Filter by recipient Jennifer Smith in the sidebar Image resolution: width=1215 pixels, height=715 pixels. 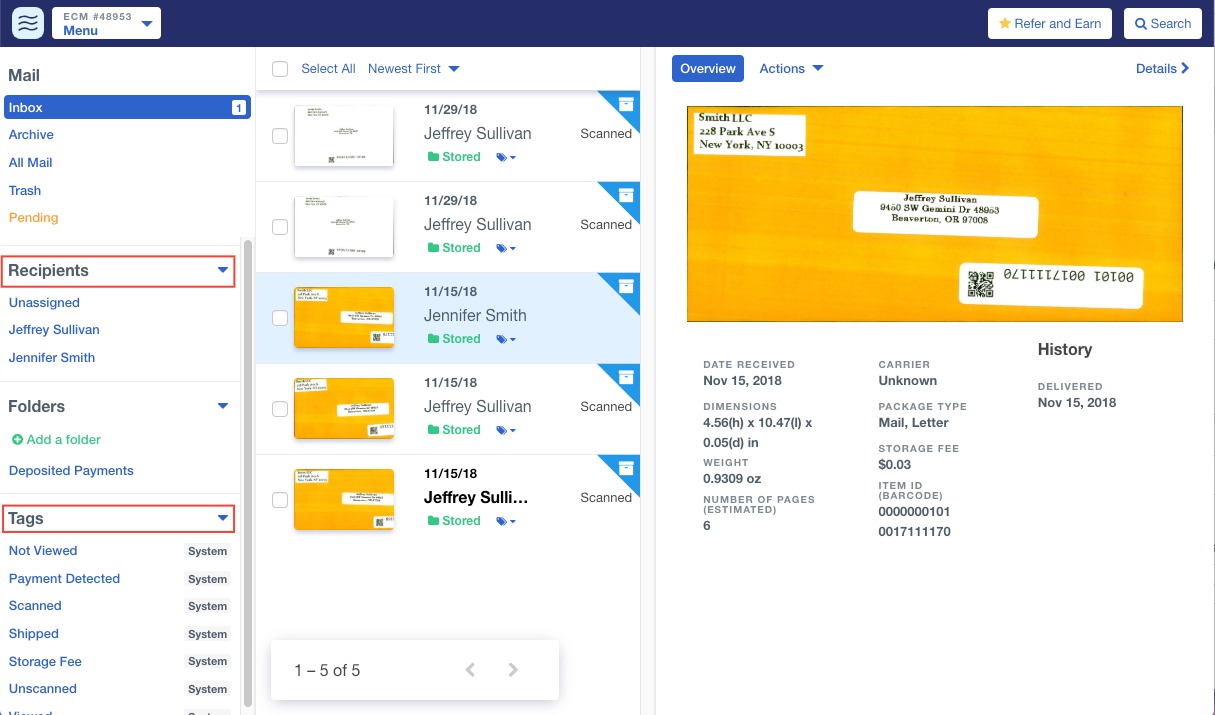[52, 358]
